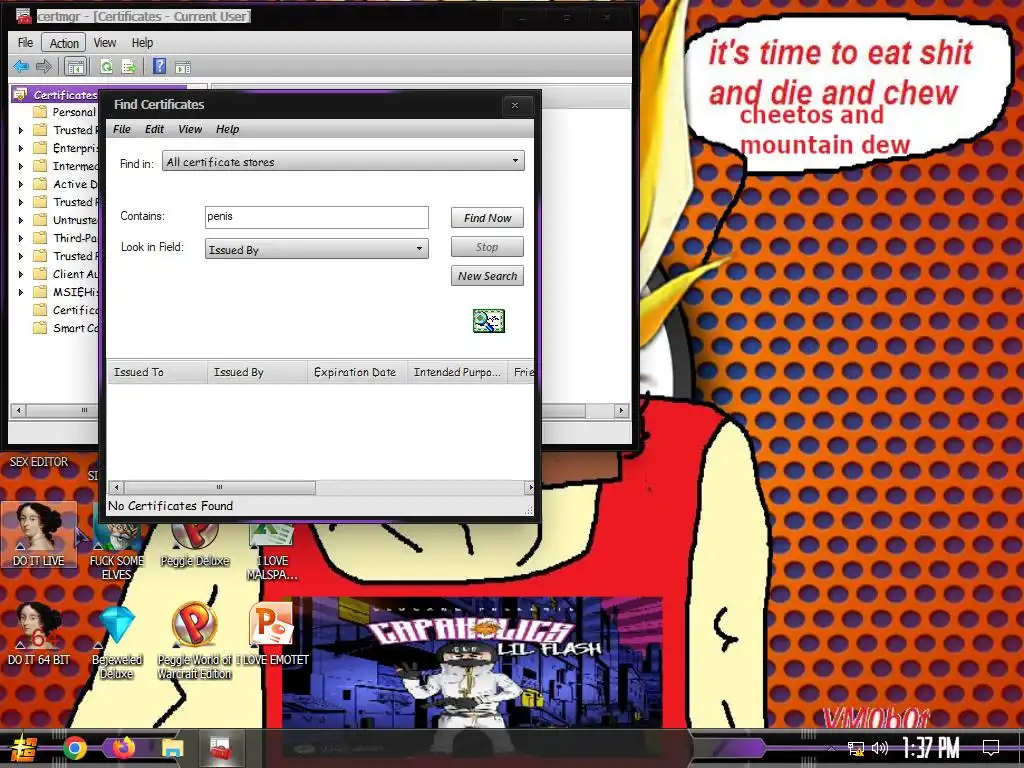Screen dimensions: 1024x768
Task: Expand the MSIEHis... folder node
Action: pos(21,292)
